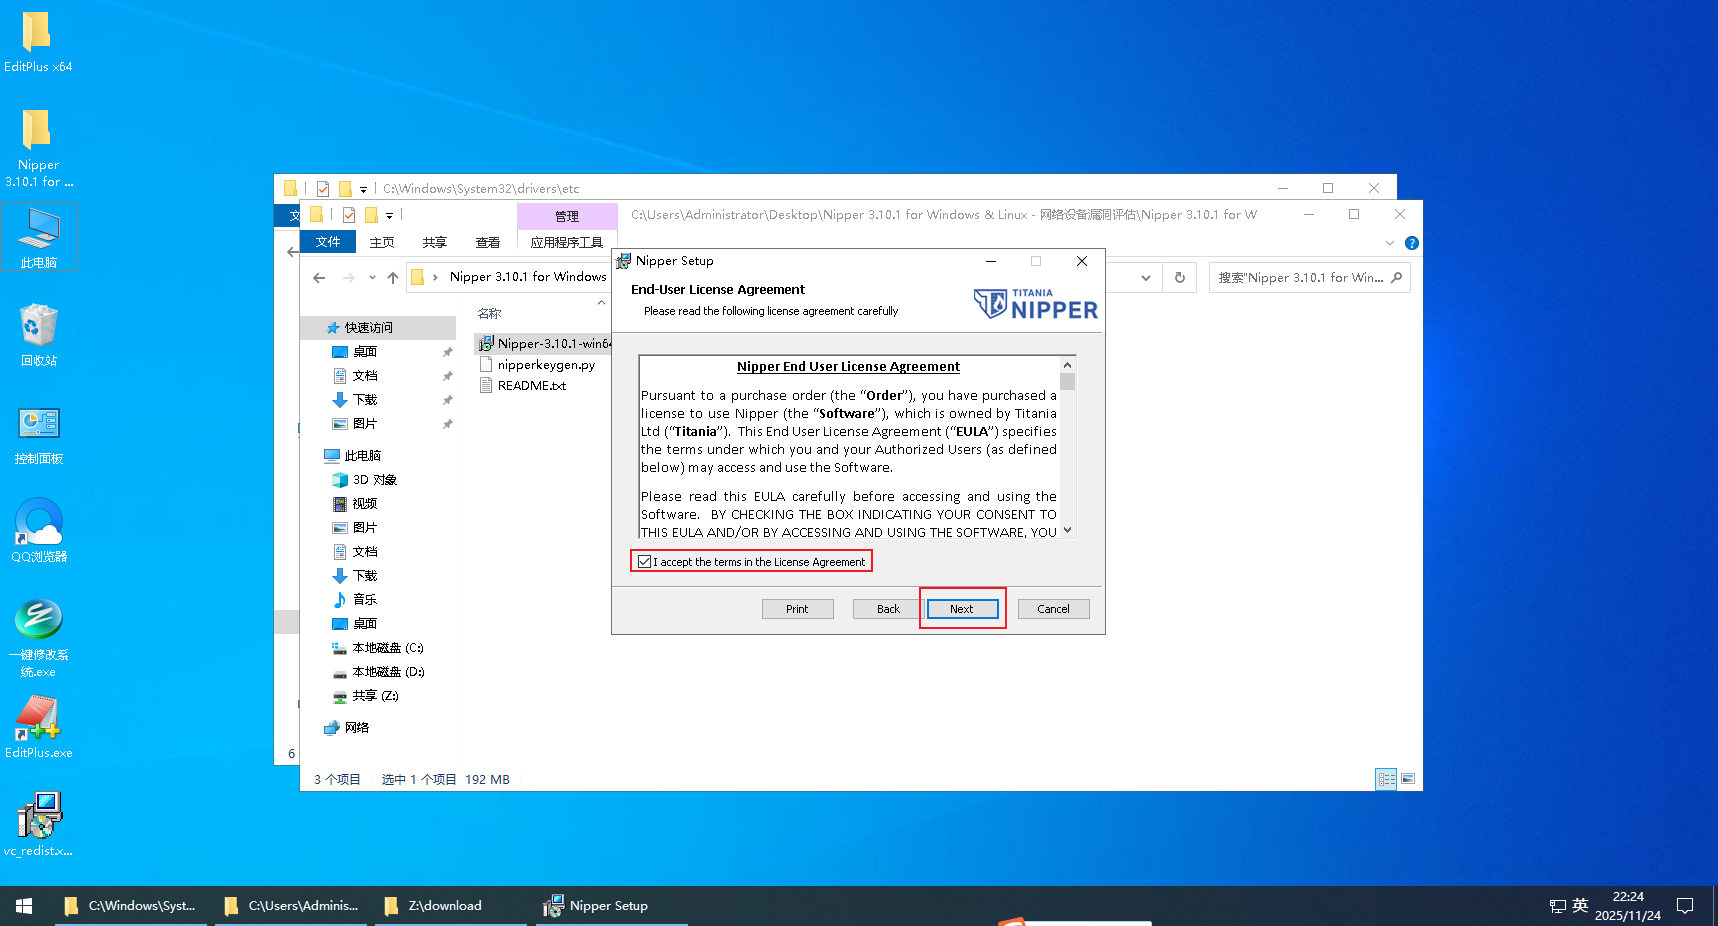This screenshot has height=926, width=1718.
Task: Switch to details view toggle
Action: (1386, 779)
